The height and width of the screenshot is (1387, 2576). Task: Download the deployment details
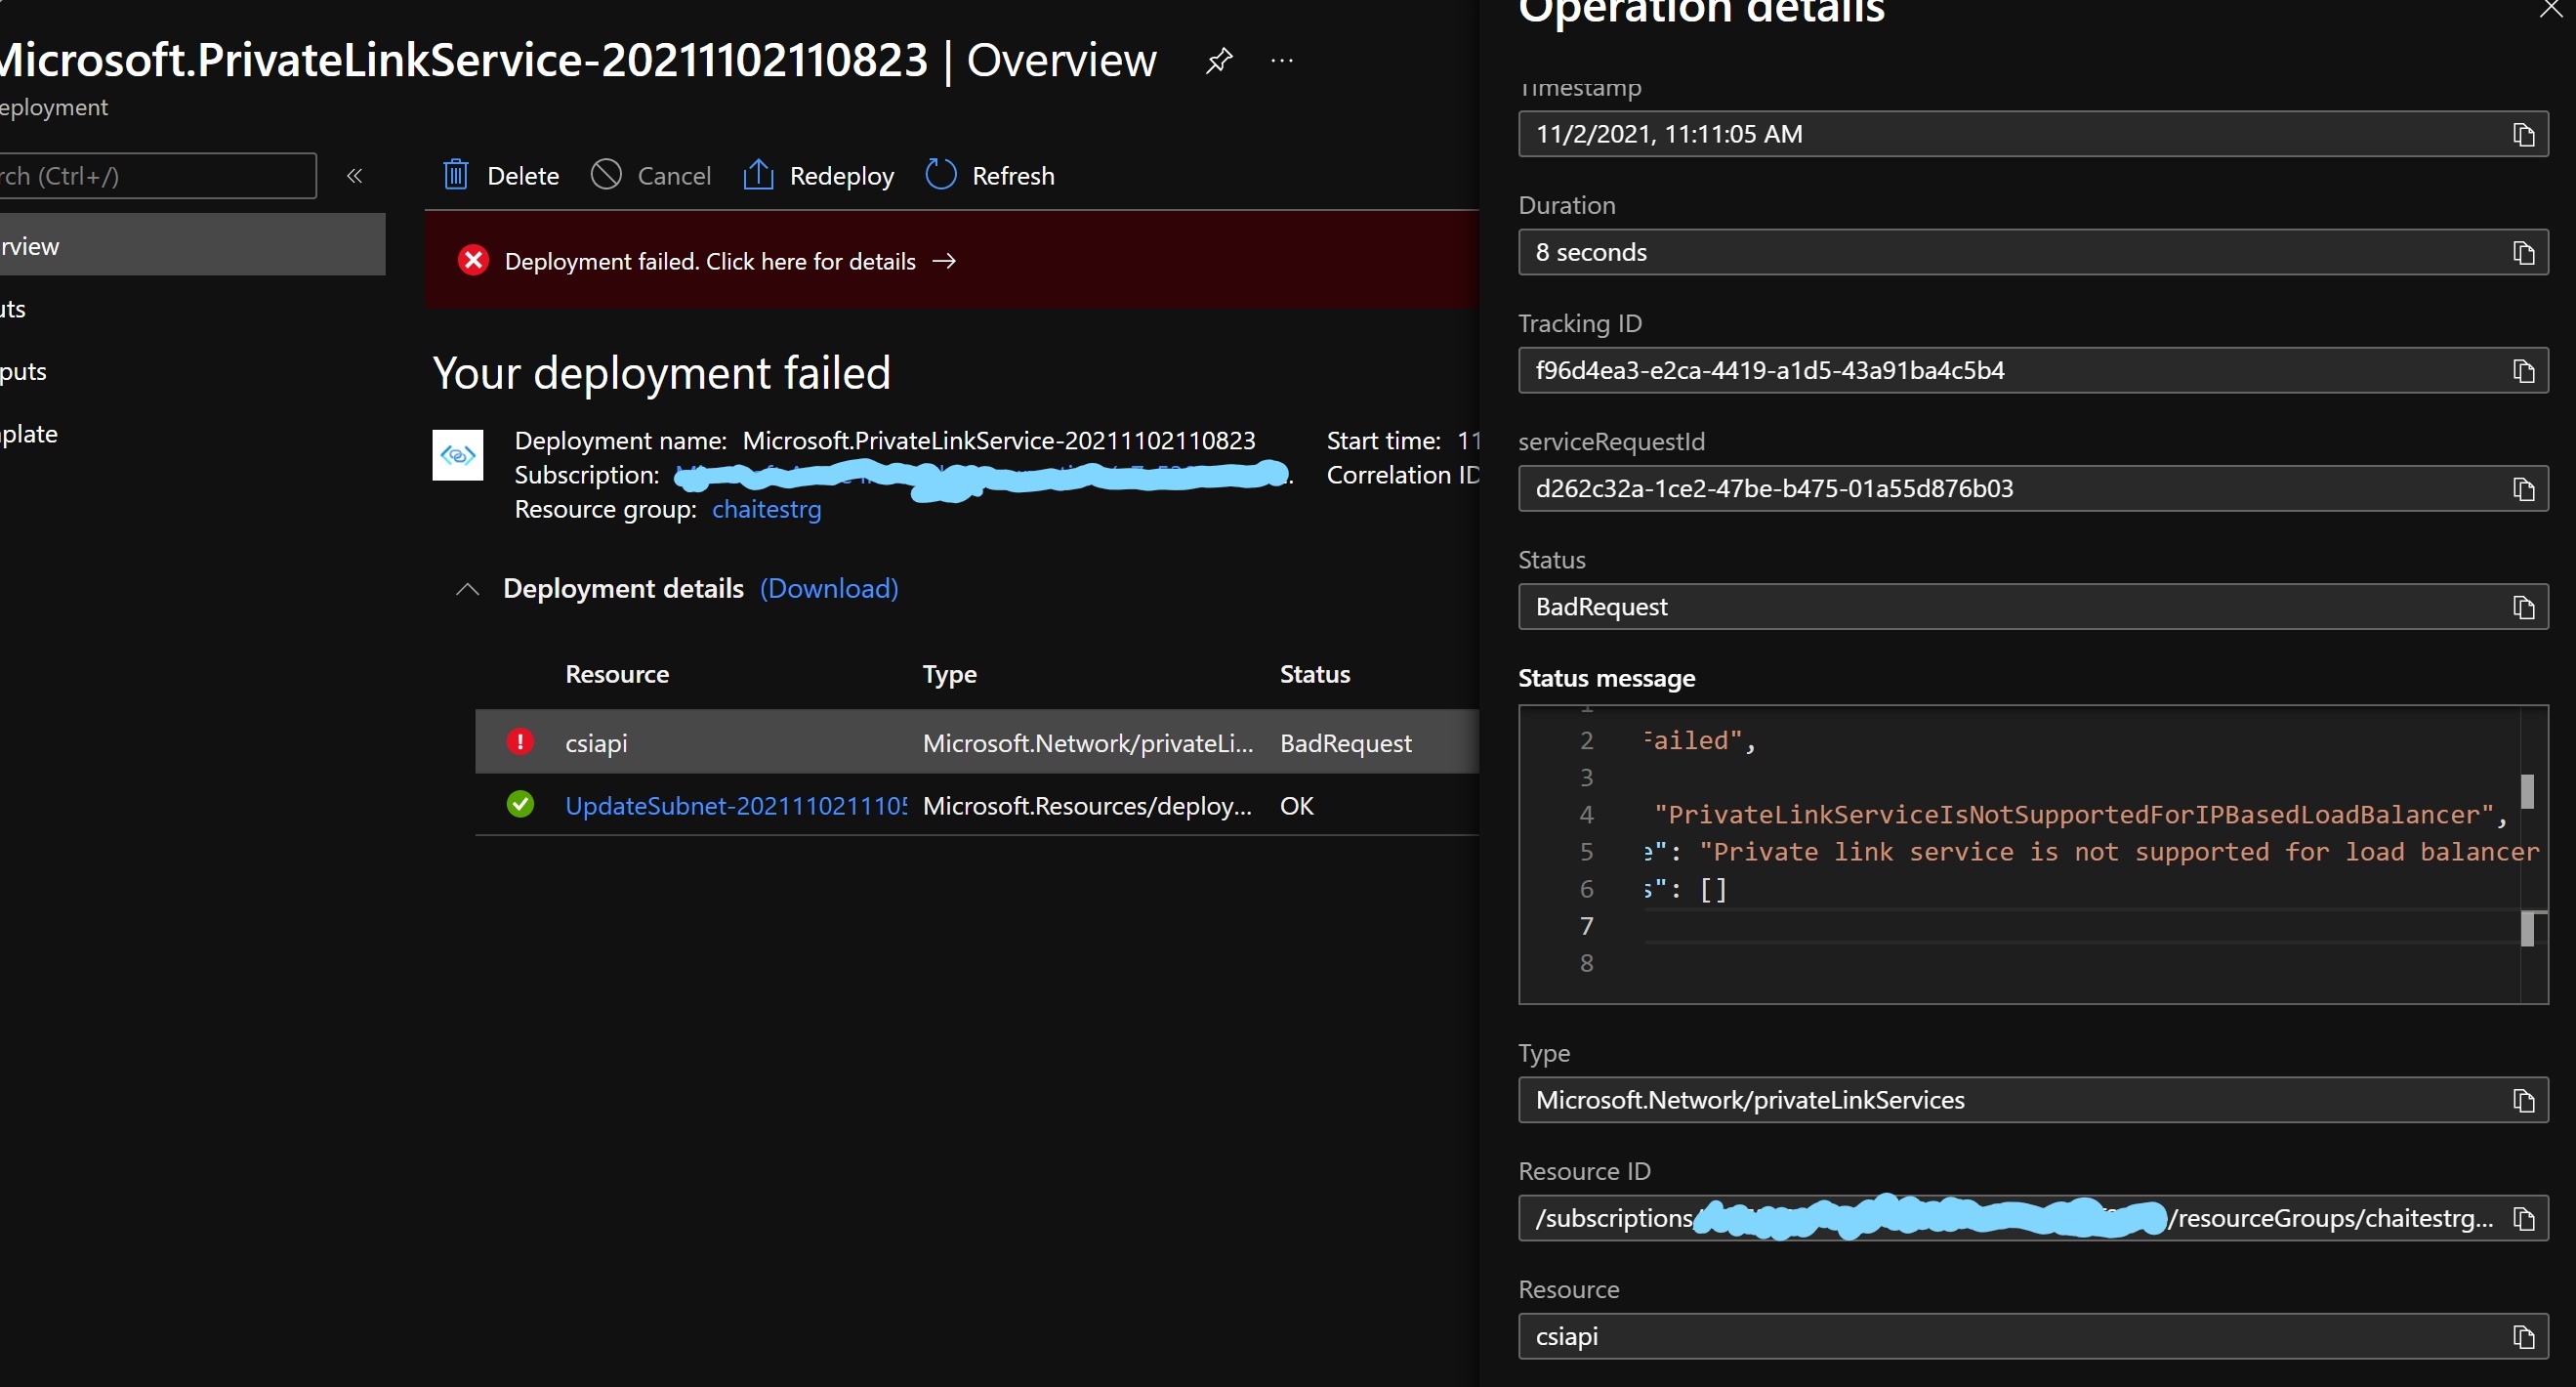(x=829, y=589)
